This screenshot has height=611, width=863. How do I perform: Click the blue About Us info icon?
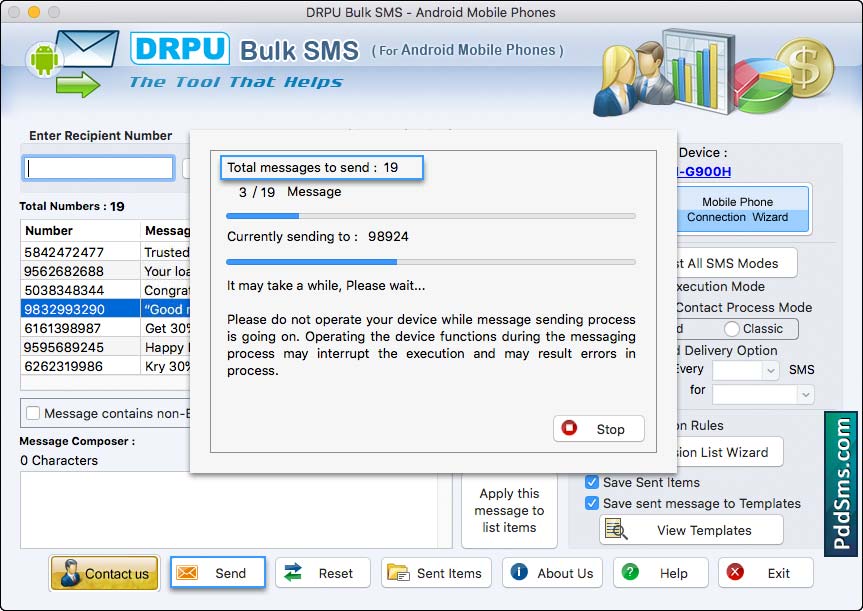click(x=519, y=572)
